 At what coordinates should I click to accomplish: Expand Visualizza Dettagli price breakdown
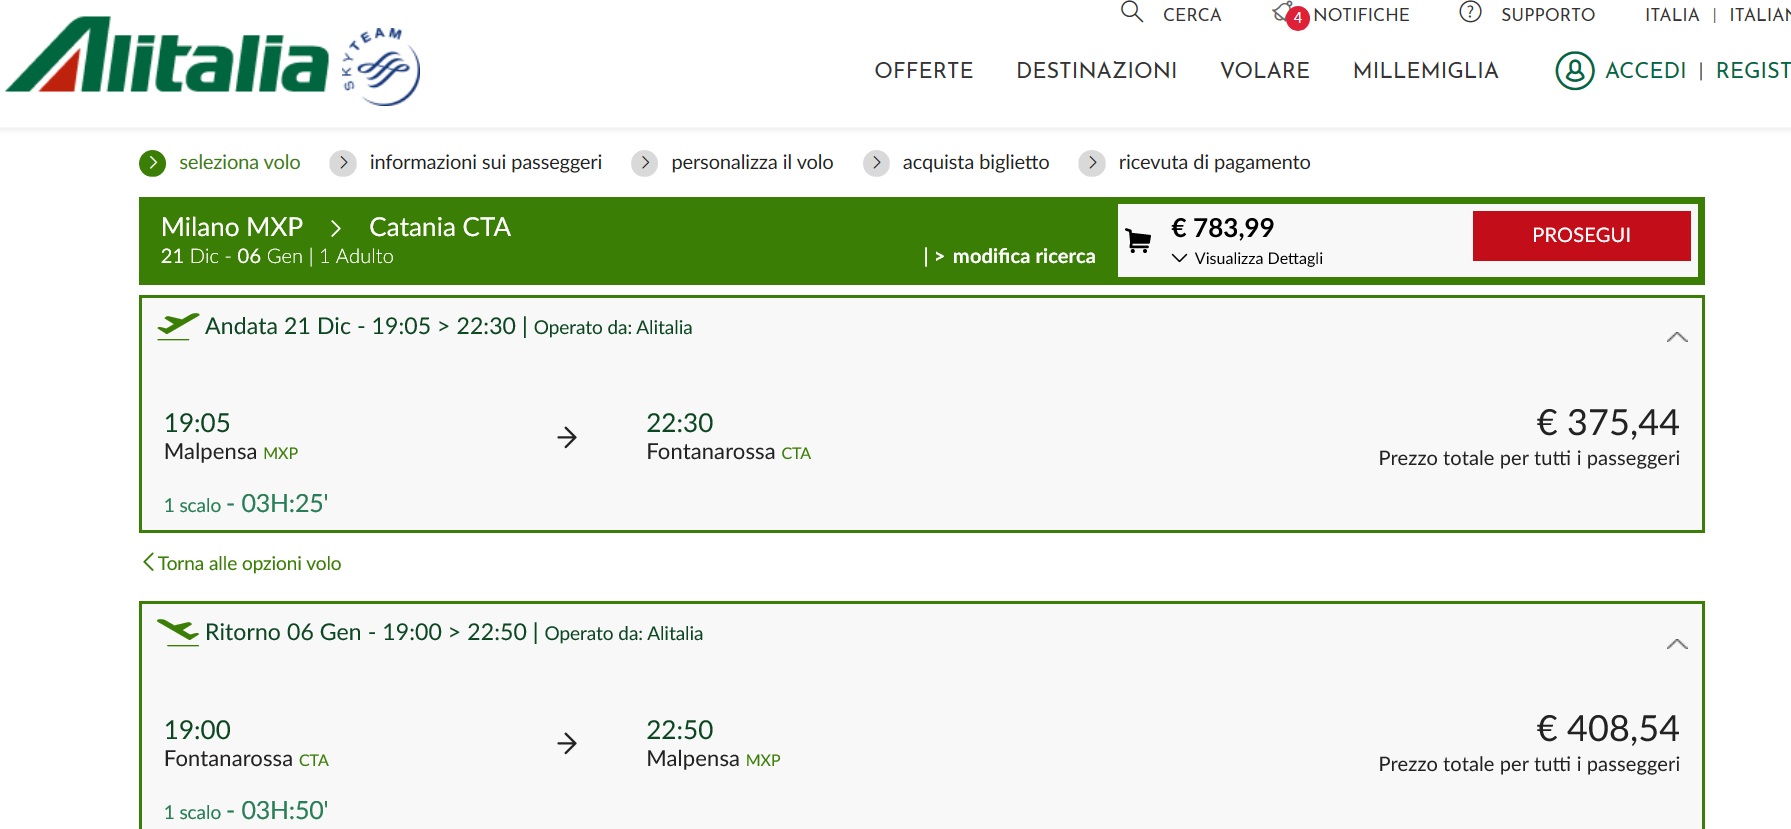[1247, 258]
